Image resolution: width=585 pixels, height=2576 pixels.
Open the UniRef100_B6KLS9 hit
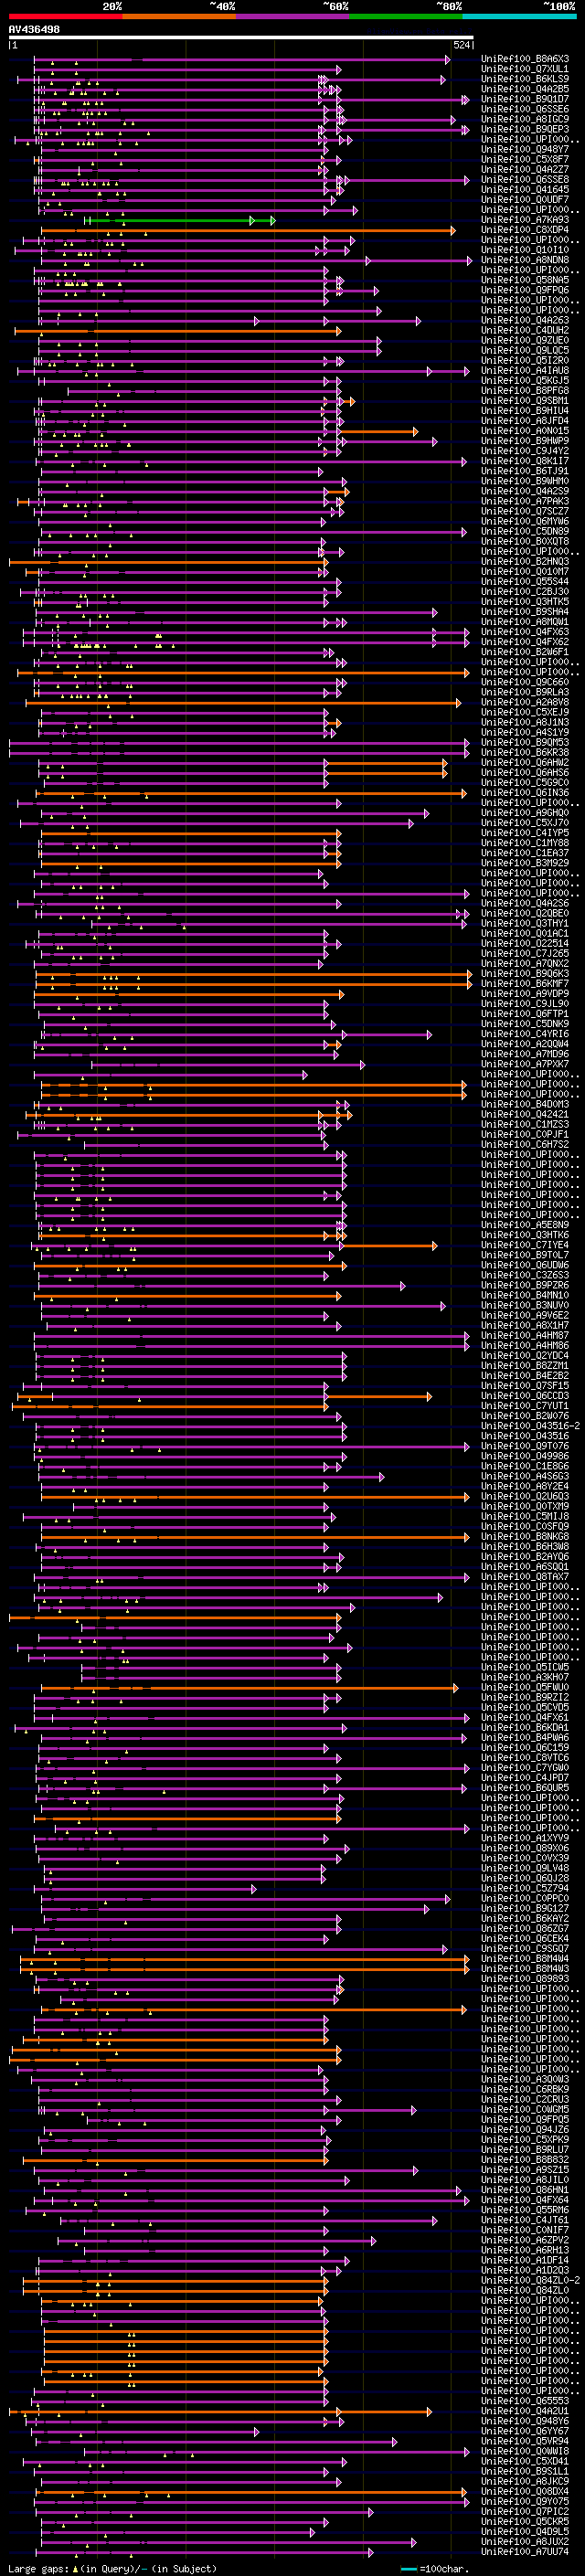(x=524, y=79)
